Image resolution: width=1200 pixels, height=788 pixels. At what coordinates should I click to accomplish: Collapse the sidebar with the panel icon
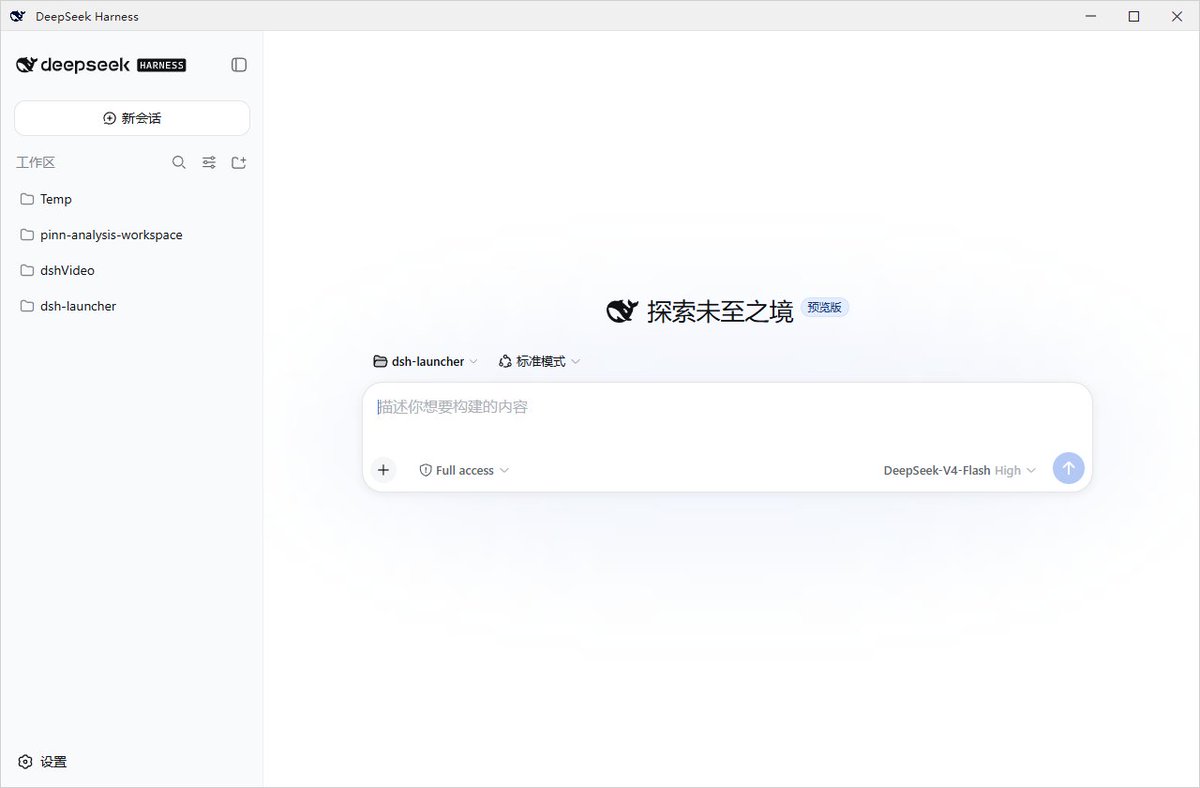[x=239, y=65]
